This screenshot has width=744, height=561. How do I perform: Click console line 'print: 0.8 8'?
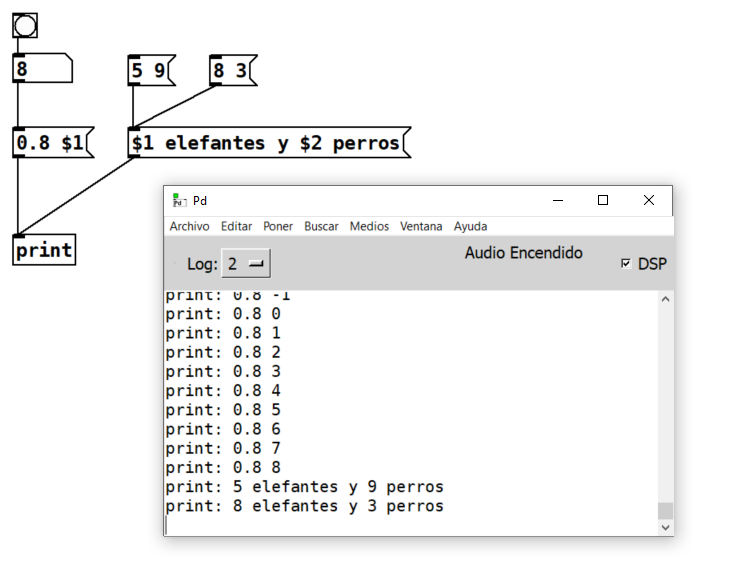(223, 468)
